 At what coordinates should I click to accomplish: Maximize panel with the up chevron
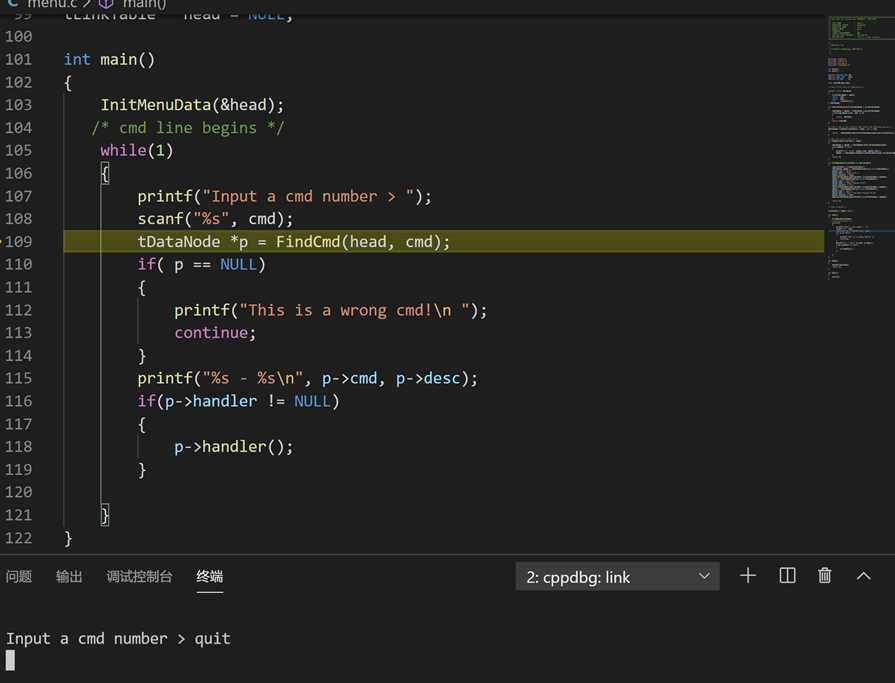pos(864,576)
